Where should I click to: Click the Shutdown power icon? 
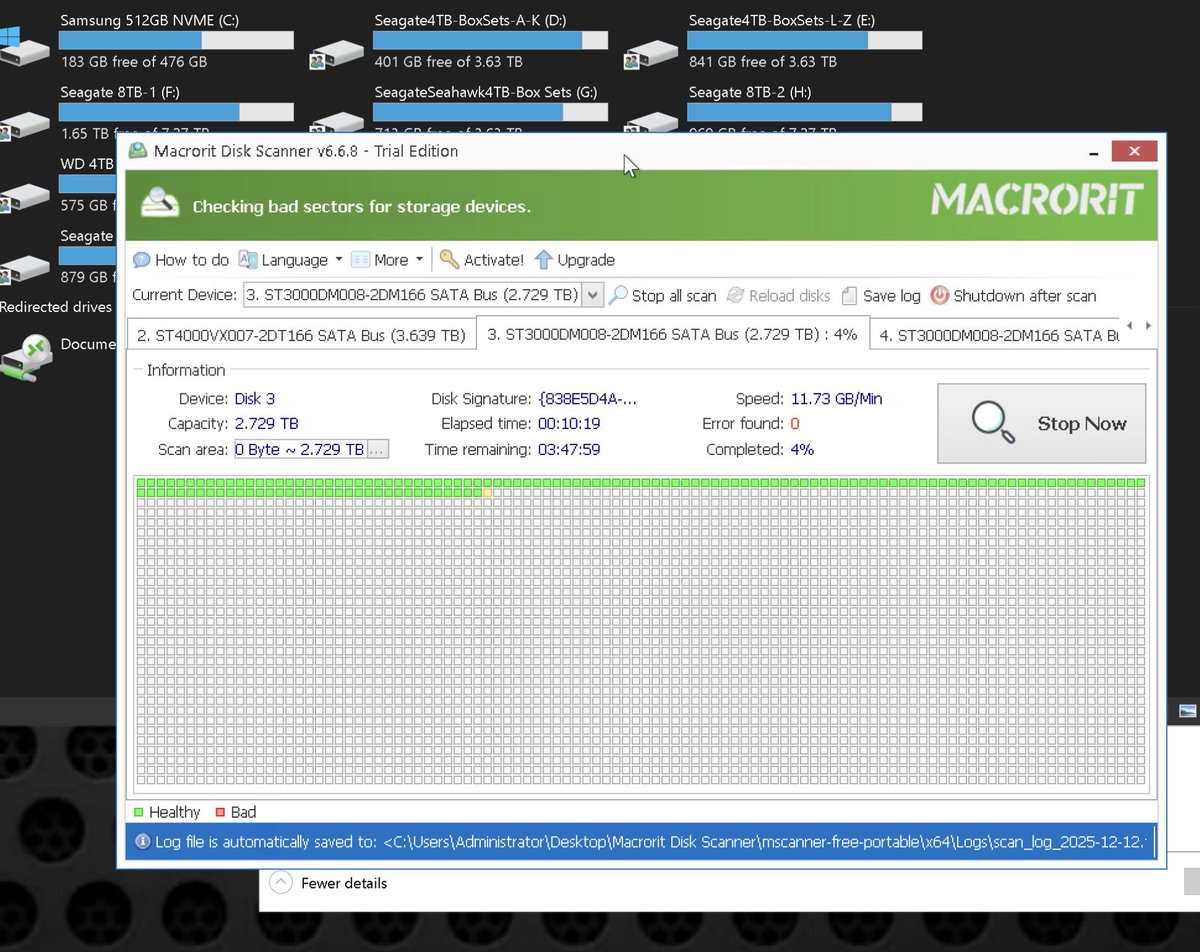(x=939, y=296)
